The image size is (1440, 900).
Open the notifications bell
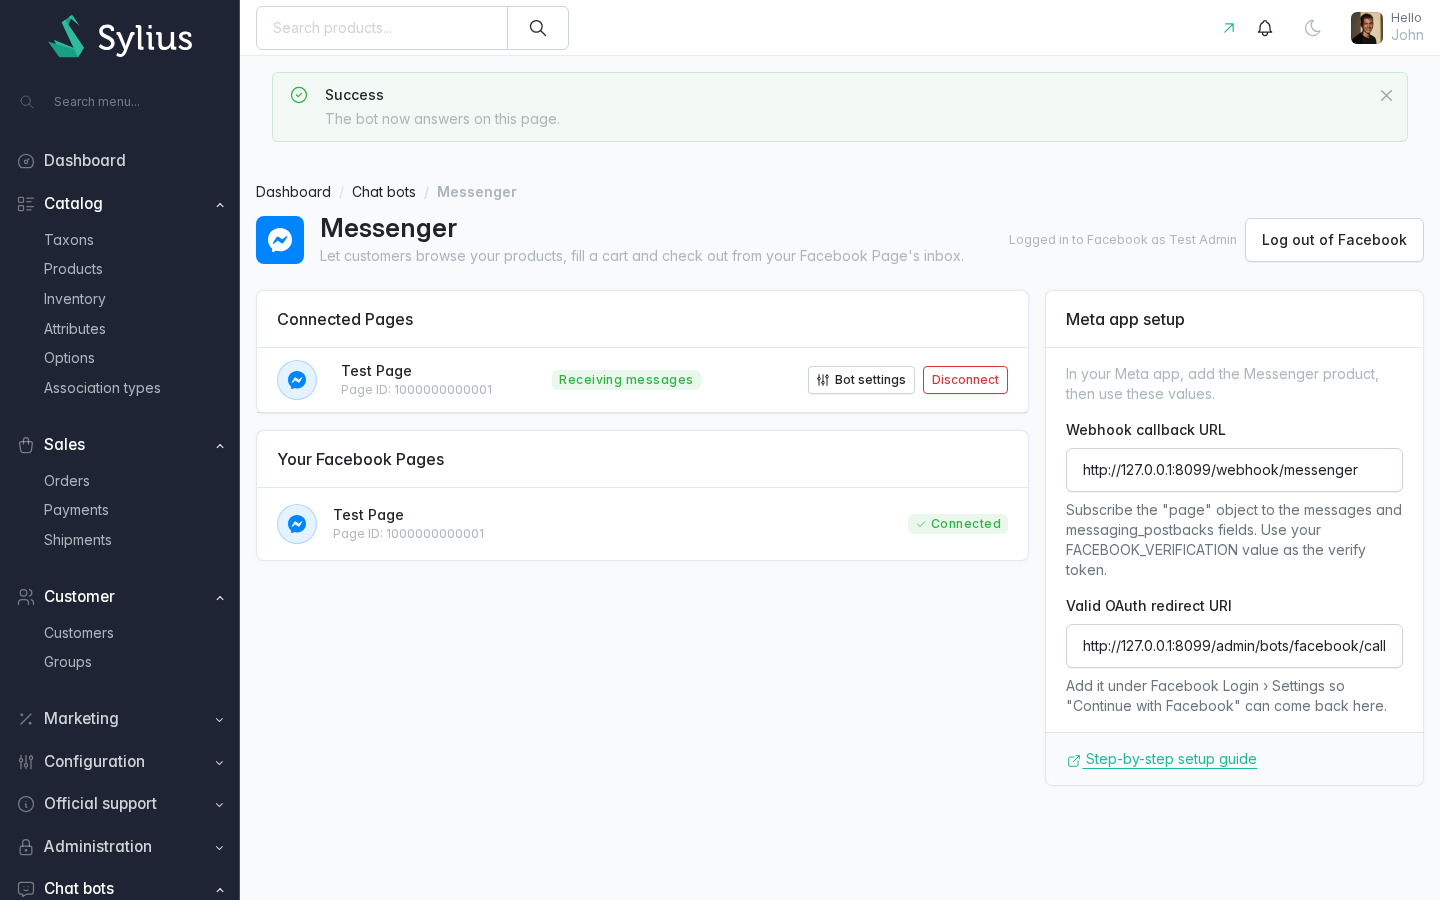click(x=1265, y=28)
